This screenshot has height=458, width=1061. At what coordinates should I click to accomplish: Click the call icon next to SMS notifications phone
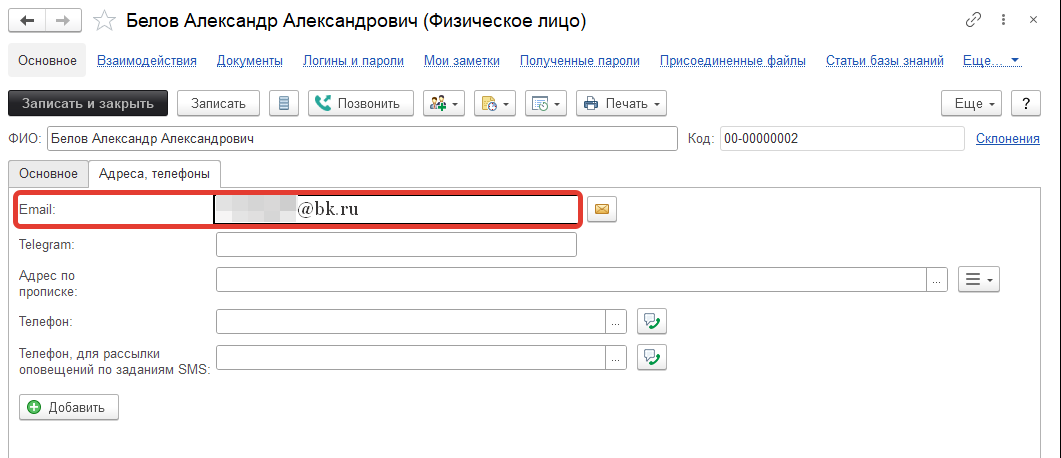(652, 357)
